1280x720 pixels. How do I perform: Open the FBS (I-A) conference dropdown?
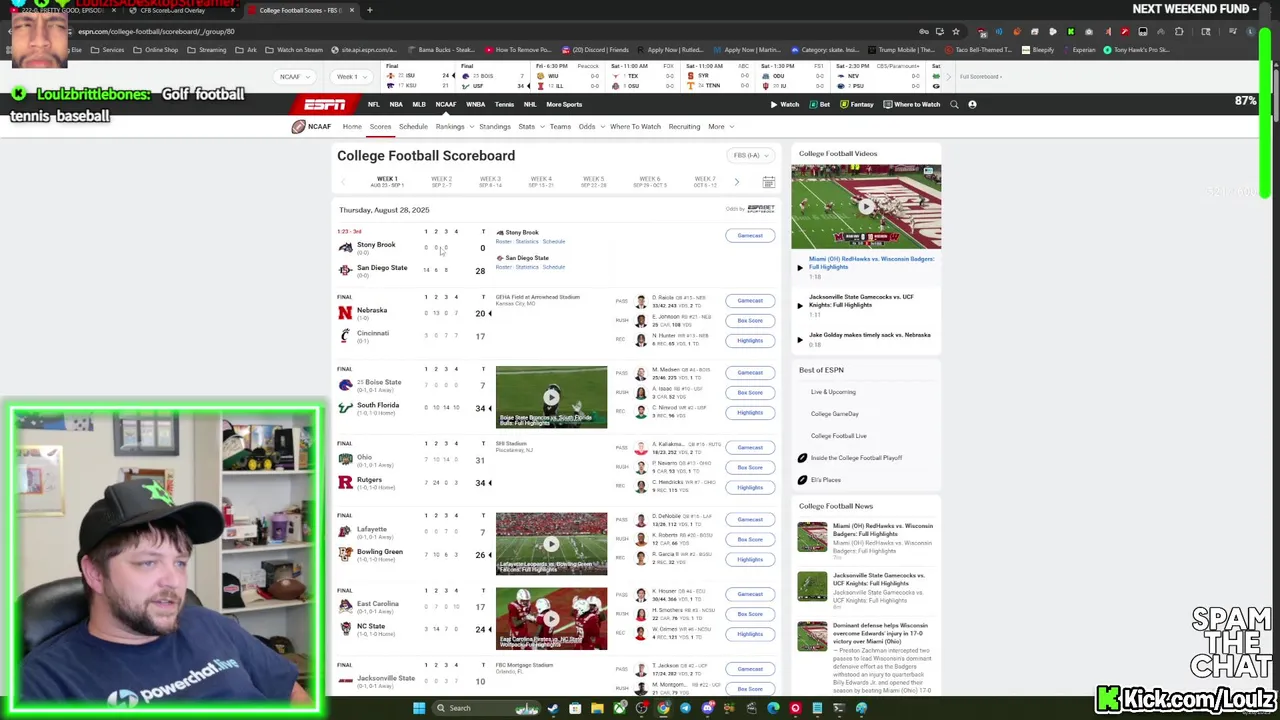click(751, 156)
